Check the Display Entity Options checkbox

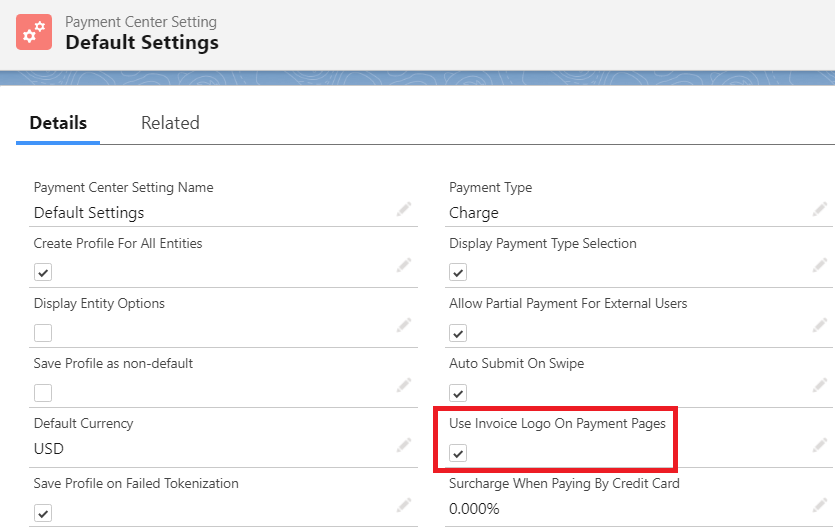click(43, 333)
